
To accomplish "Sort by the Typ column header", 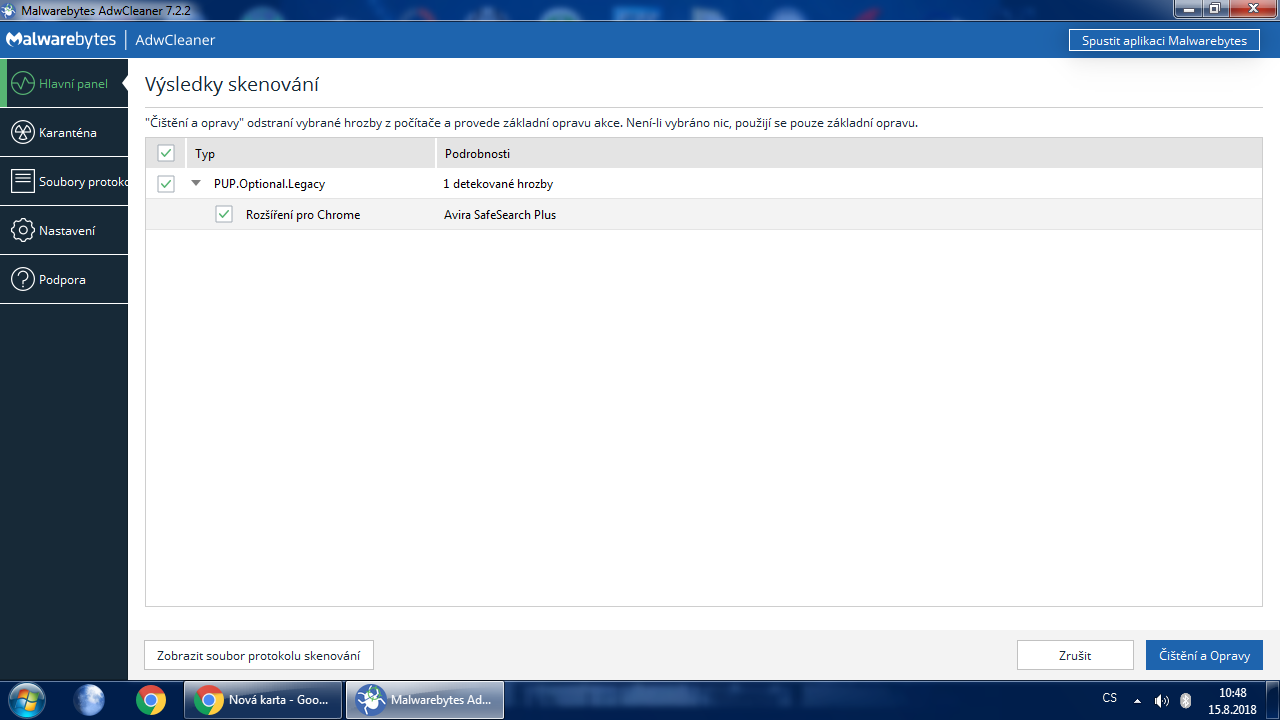I will (311, 154).
